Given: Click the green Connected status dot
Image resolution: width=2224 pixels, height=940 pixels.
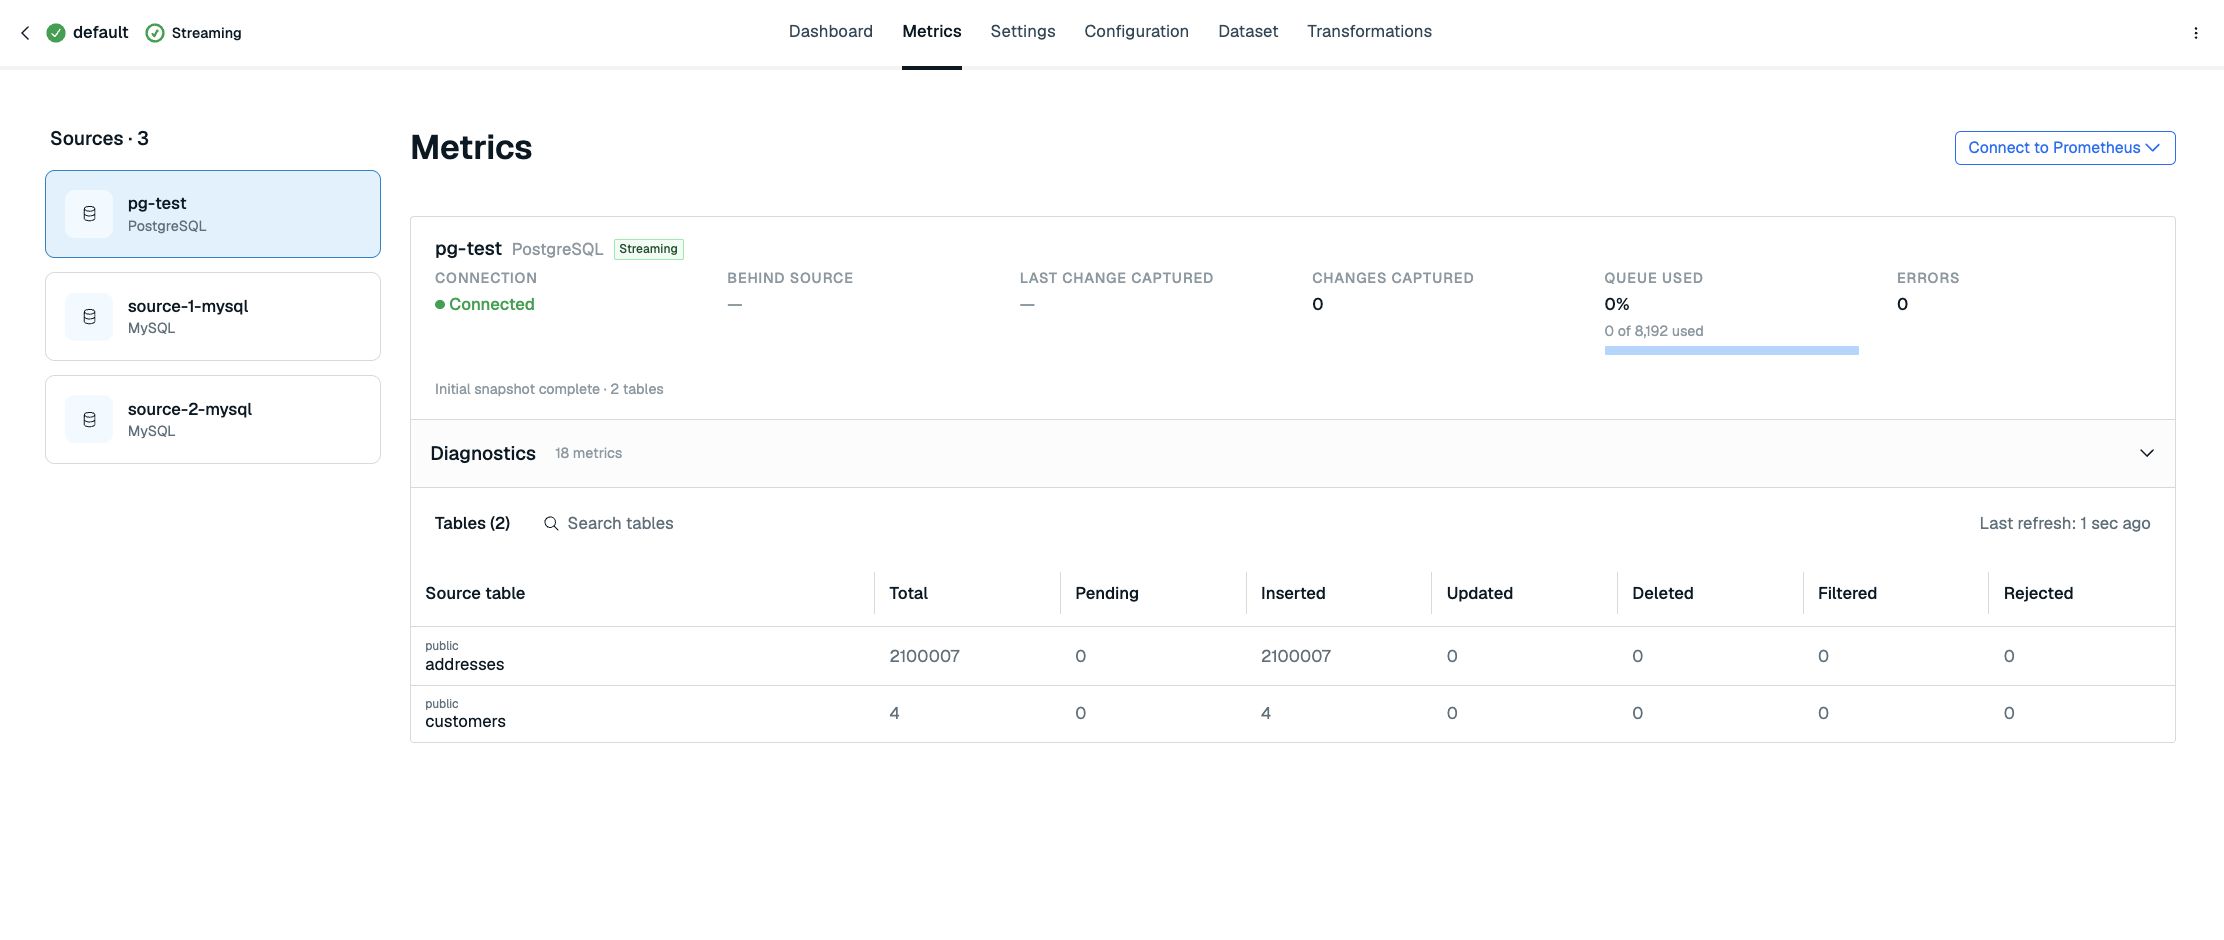Looking at the screenshot, I should pyautogui.click(x=440, y=305).
